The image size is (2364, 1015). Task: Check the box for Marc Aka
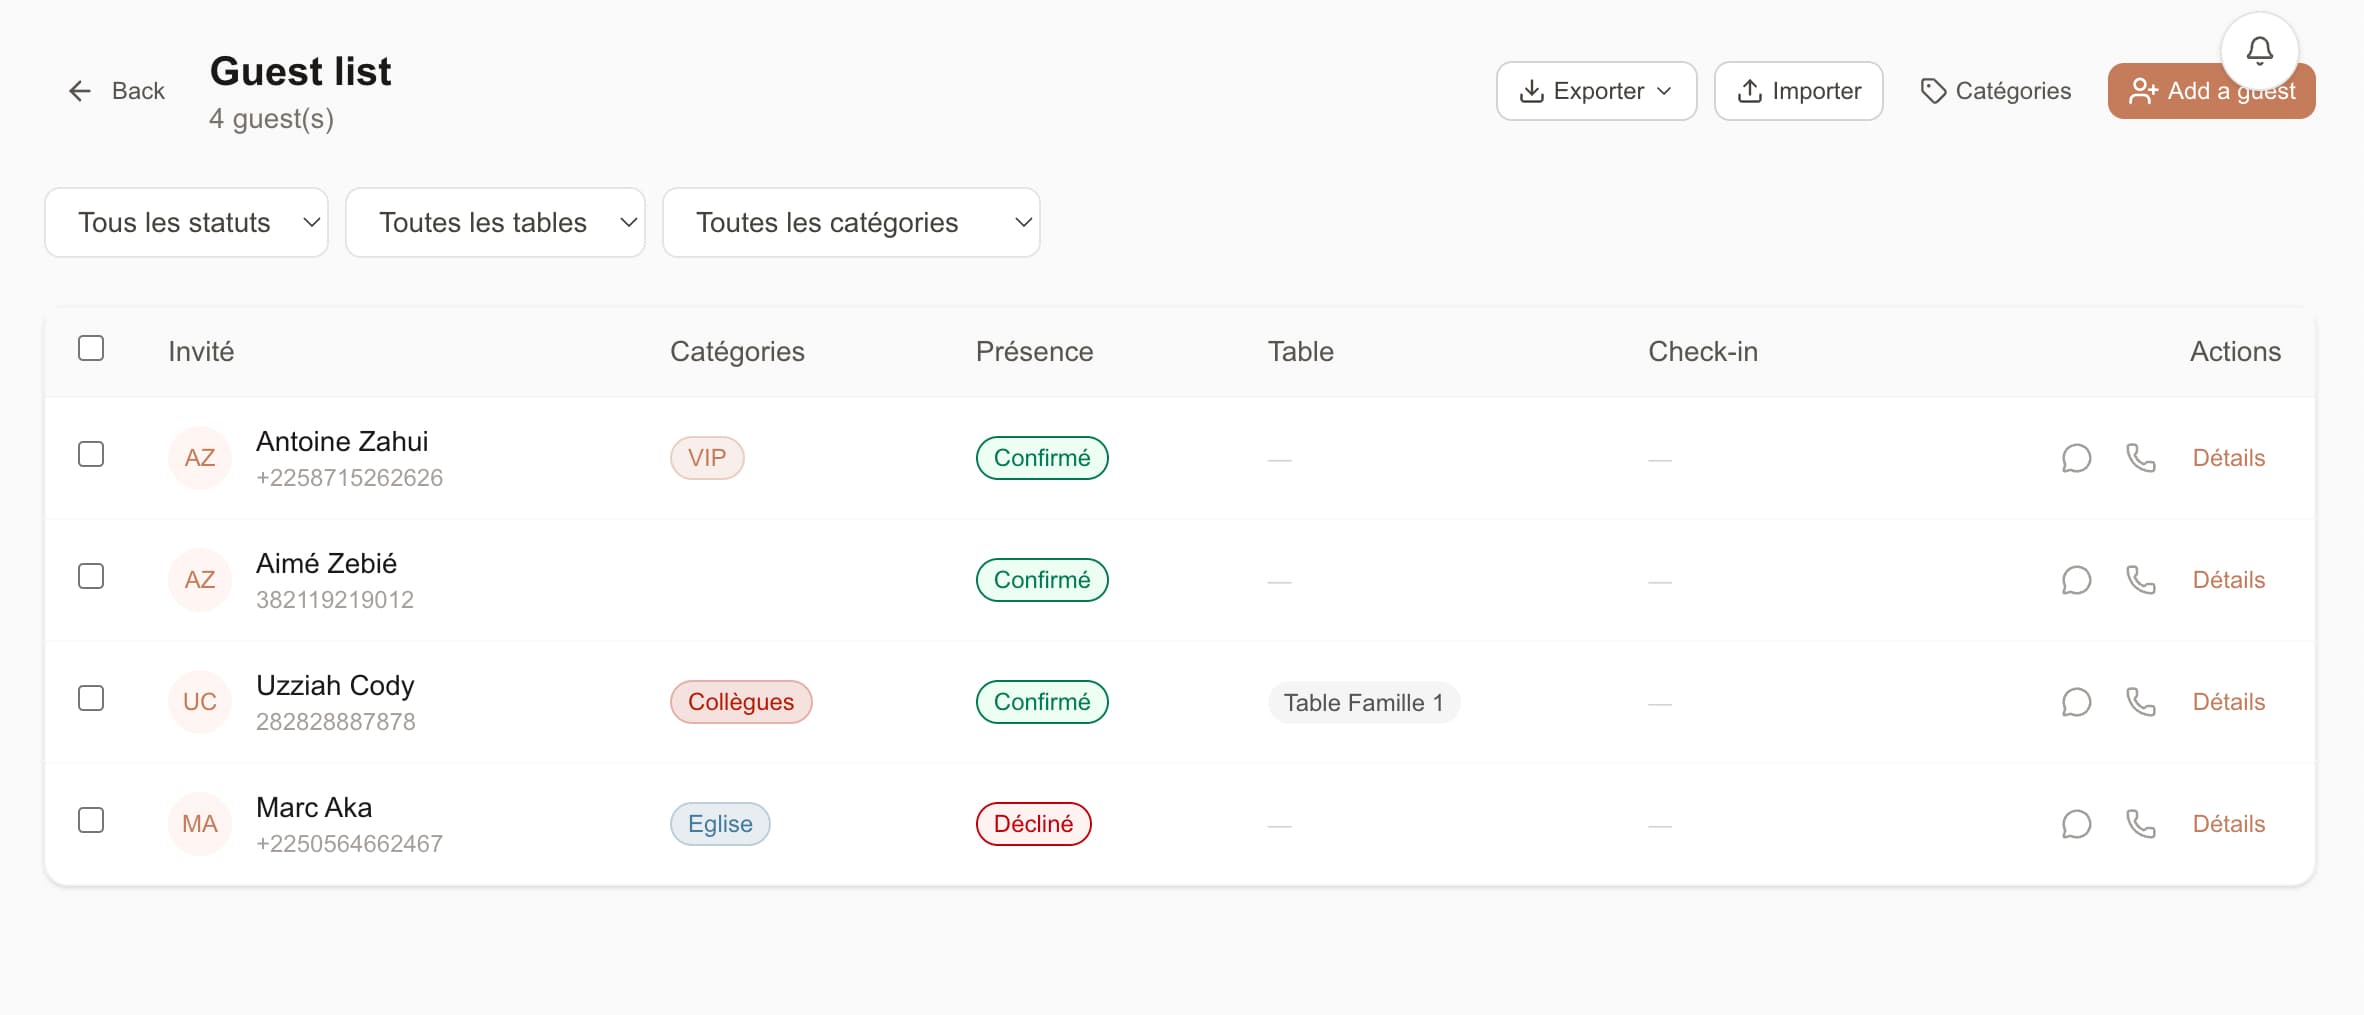[91, 820]
